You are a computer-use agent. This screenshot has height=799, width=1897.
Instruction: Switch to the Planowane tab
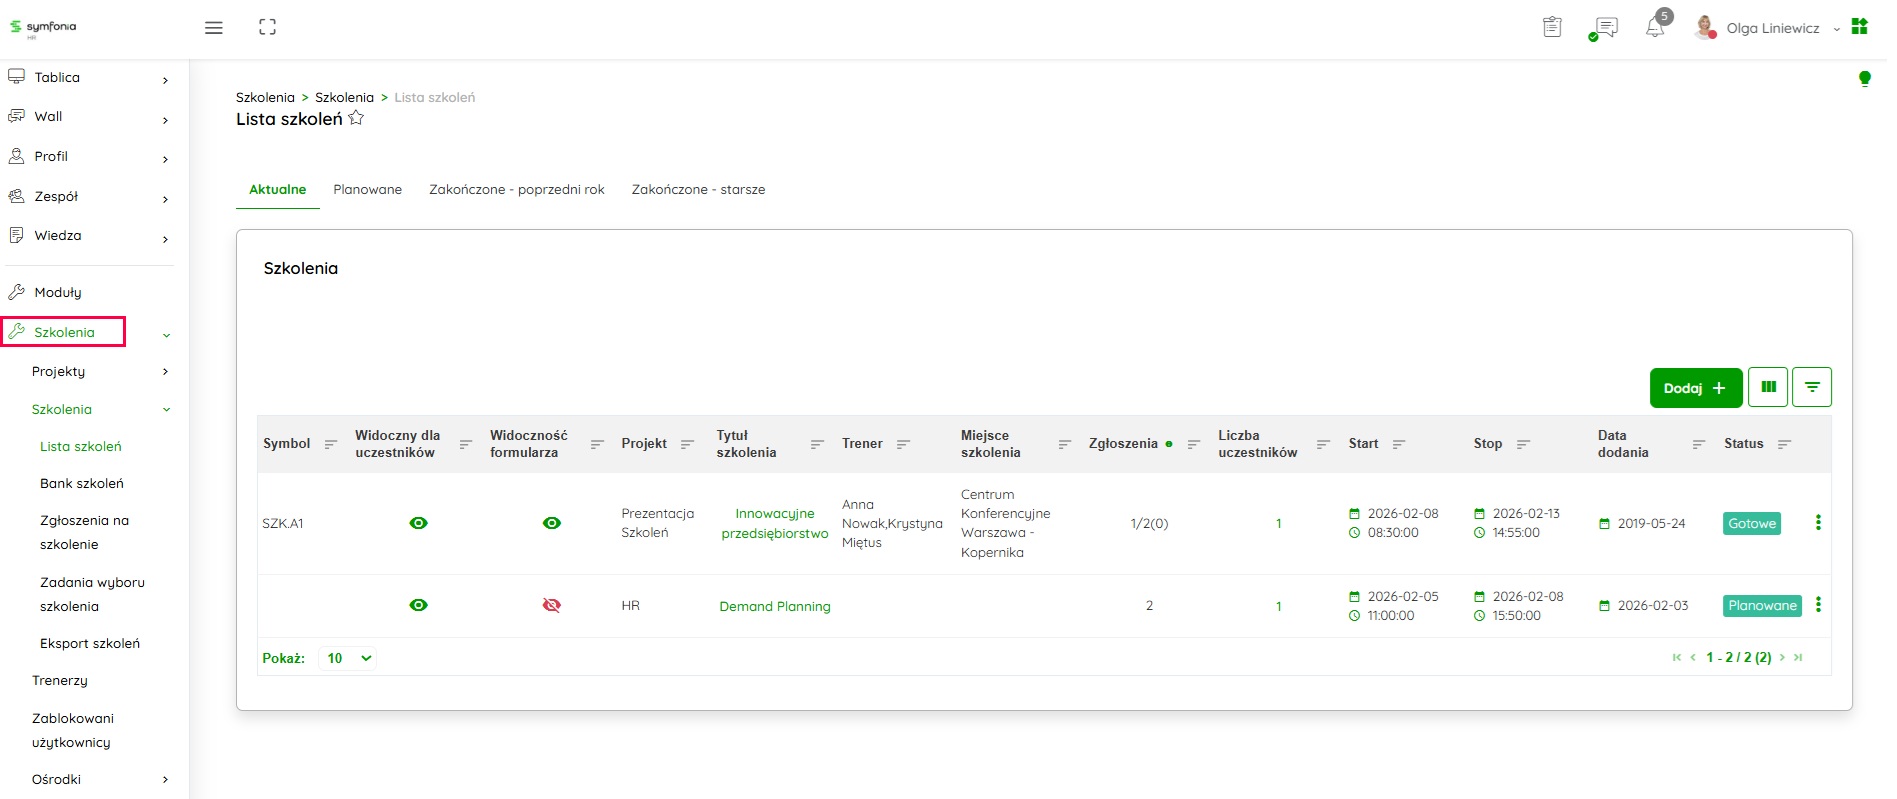tap(367, 189)
